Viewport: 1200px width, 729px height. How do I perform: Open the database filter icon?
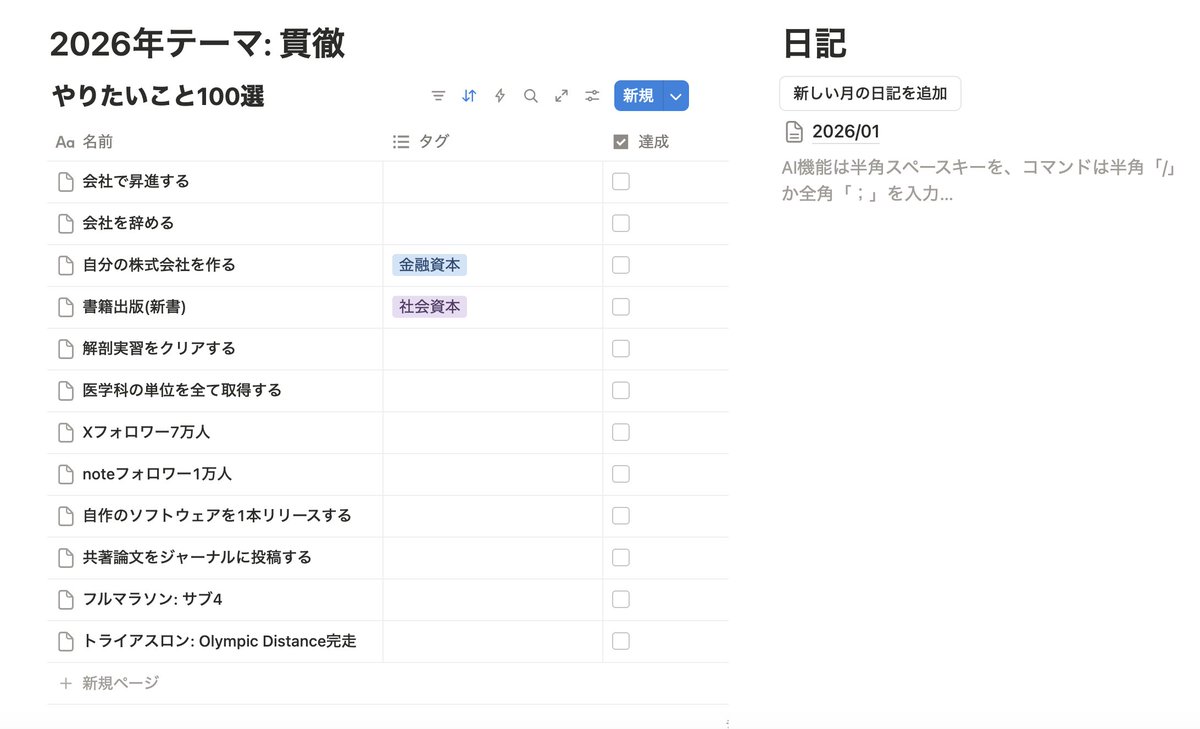(x=438, y=96)
